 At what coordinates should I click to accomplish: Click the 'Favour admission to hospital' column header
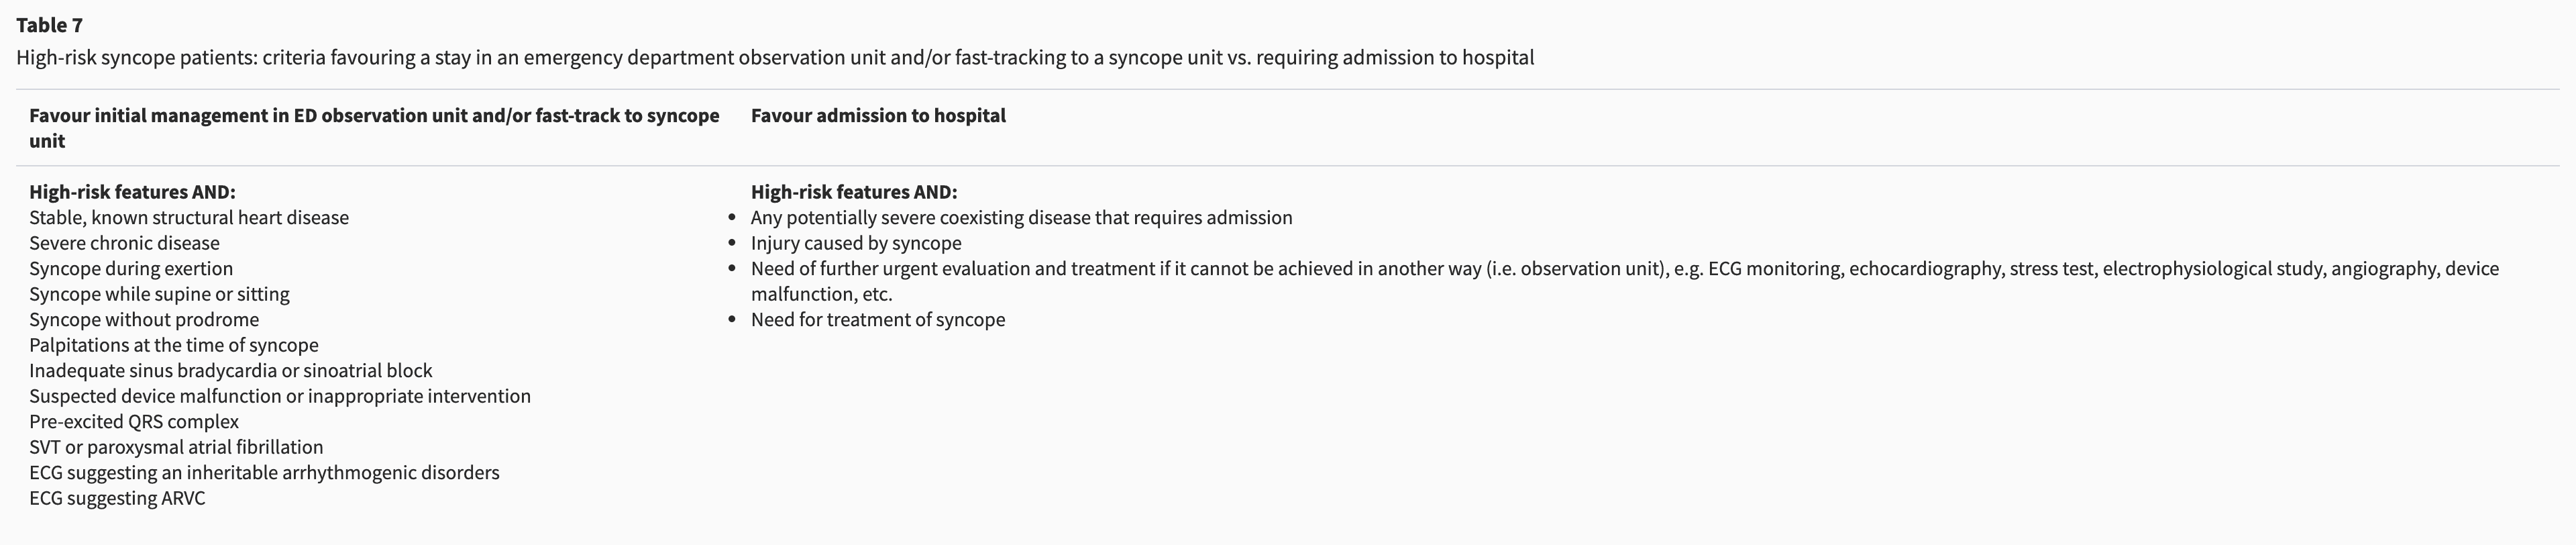point(878,115)
